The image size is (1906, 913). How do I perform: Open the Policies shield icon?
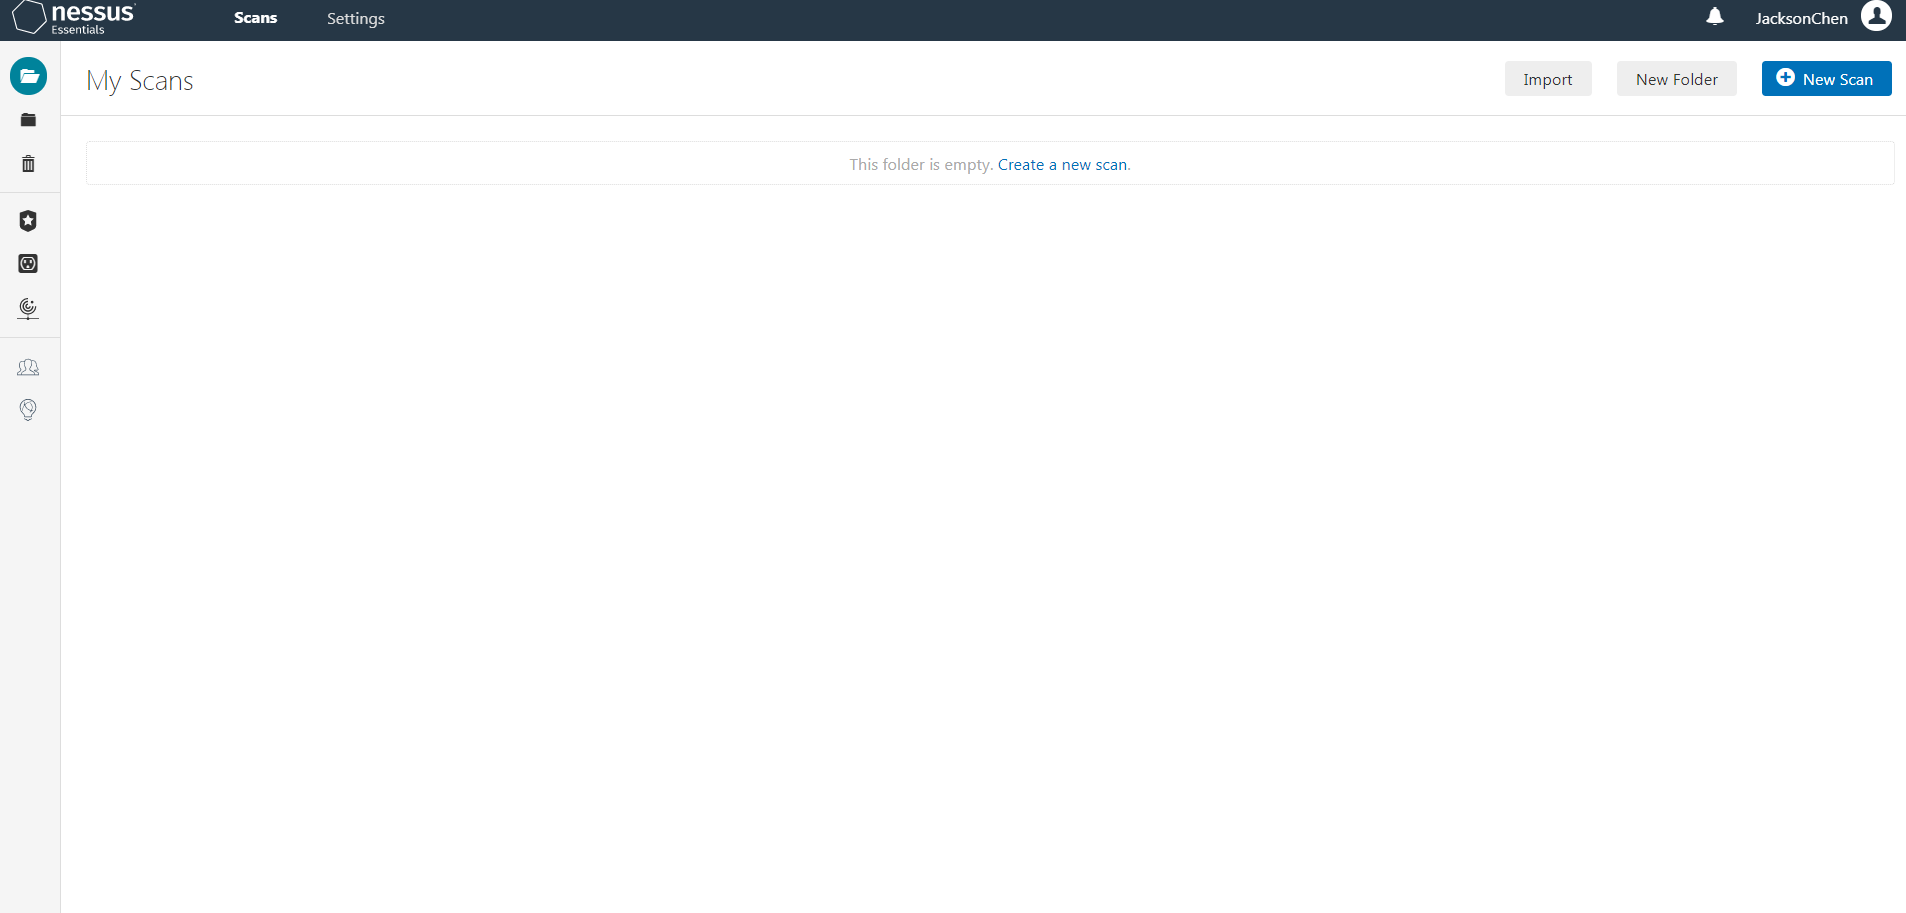(28, 220)
